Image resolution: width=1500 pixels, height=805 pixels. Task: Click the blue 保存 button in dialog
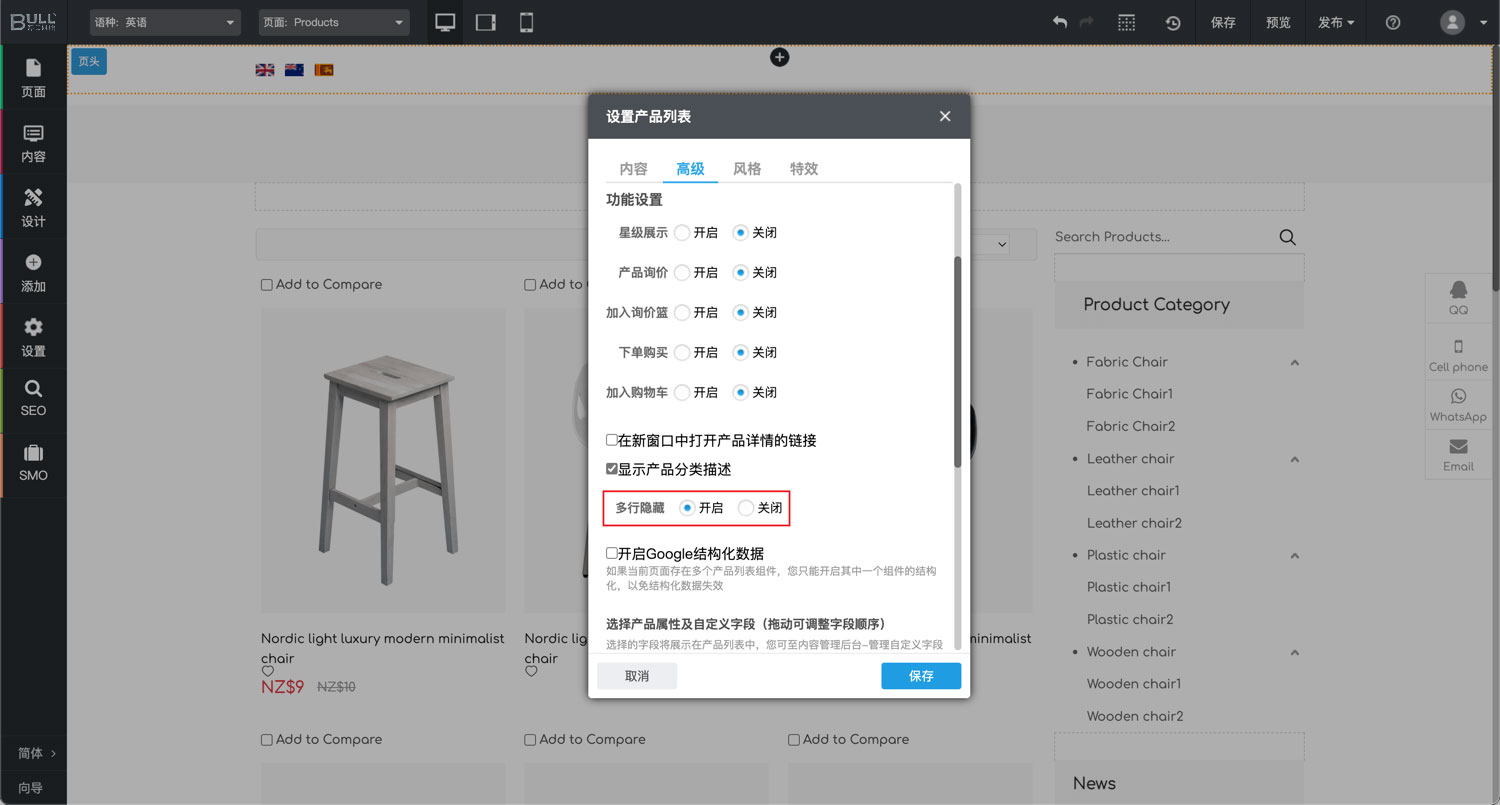(920, 676)
